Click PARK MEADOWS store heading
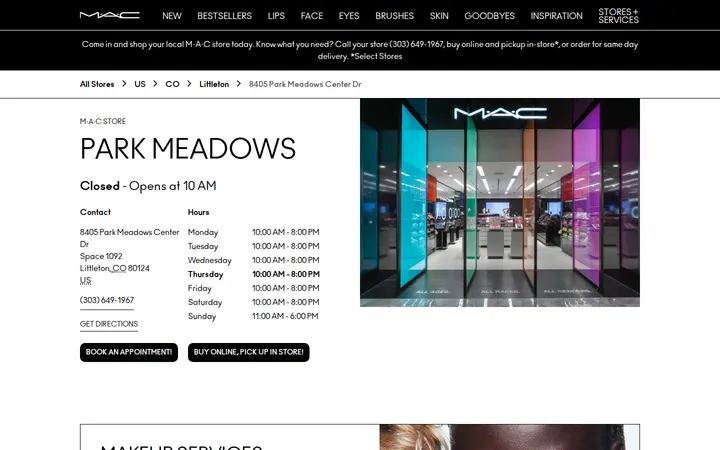 click(x=188, y=148)
